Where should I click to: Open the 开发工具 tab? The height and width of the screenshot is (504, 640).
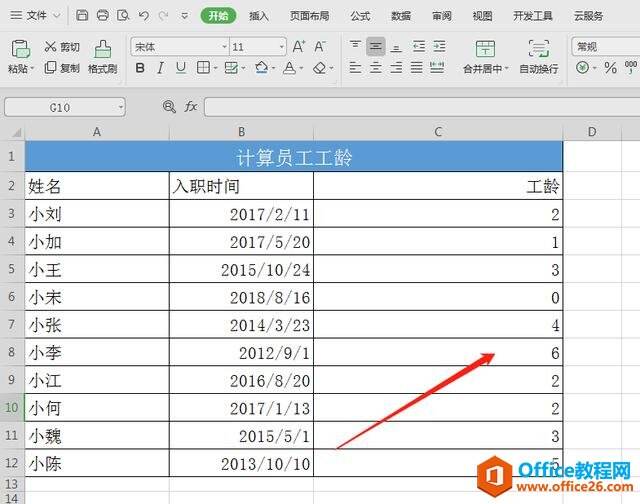[533, 16]
